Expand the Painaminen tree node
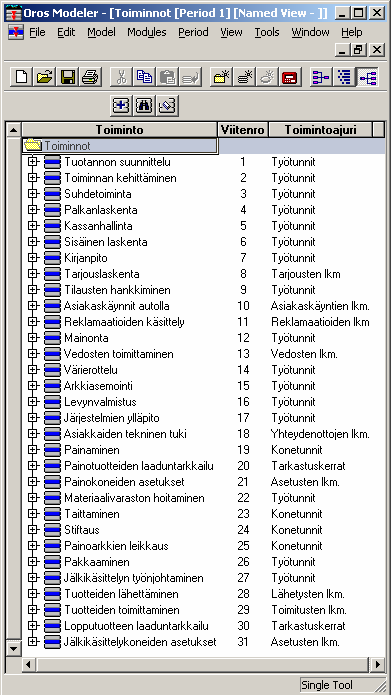Screen dimensions: 392x695 [32, 450]
